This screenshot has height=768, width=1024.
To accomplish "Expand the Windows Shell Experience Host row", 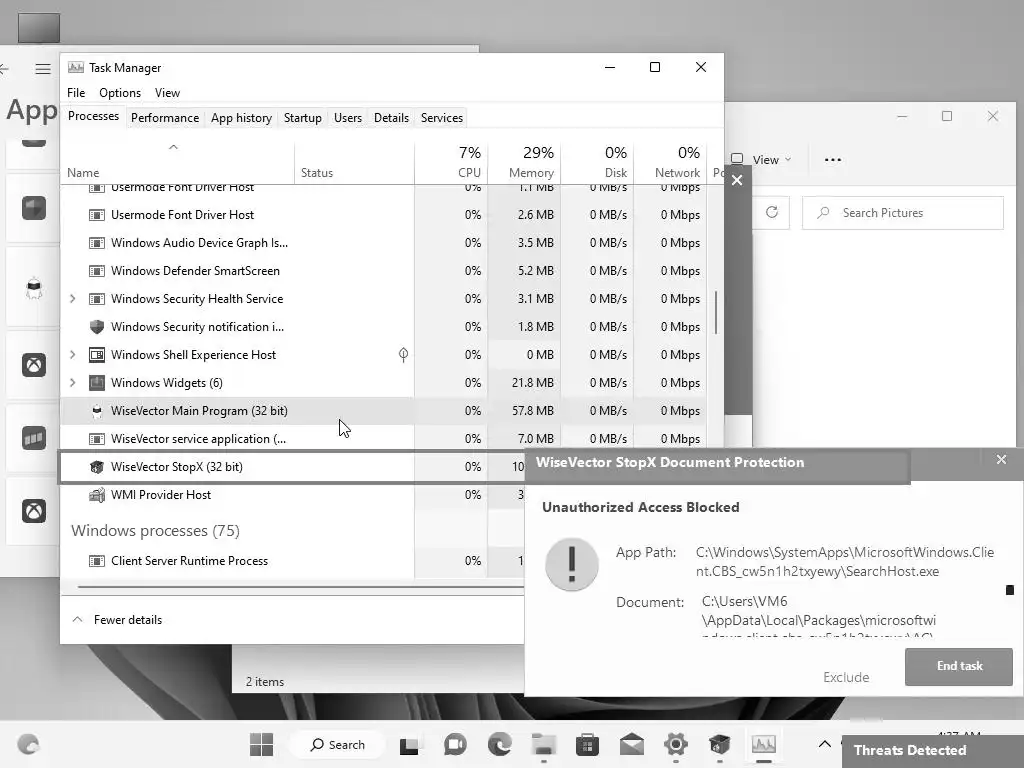I will (x=72, y=355).
